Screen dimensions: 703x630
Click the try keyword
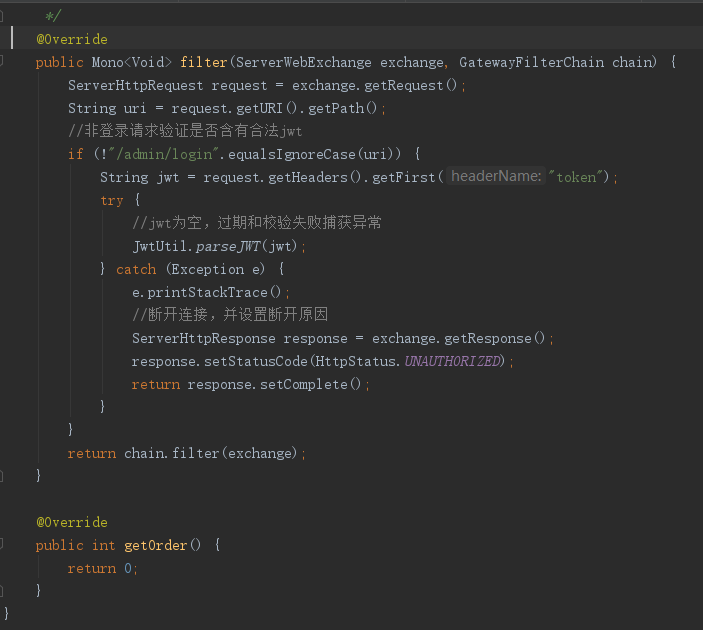click(x=112, y=200)
